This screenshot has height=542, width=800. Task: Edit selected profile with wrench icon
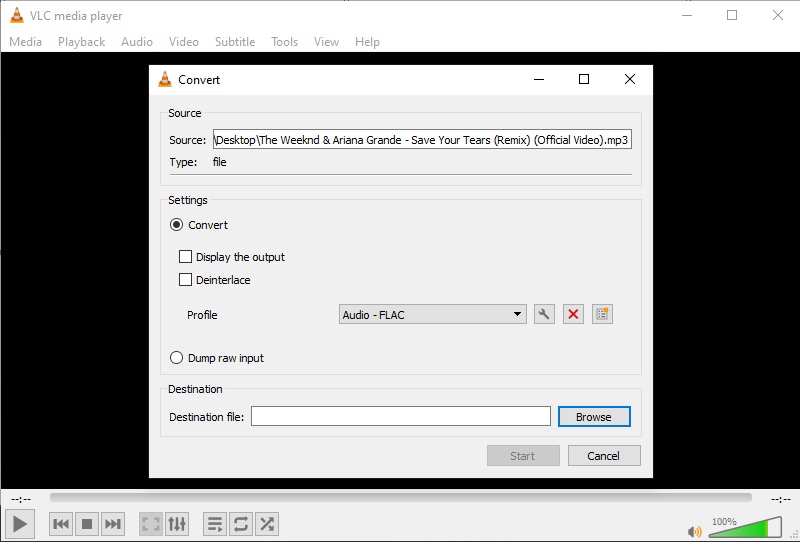pyautogui.click(x=544, y=314)
